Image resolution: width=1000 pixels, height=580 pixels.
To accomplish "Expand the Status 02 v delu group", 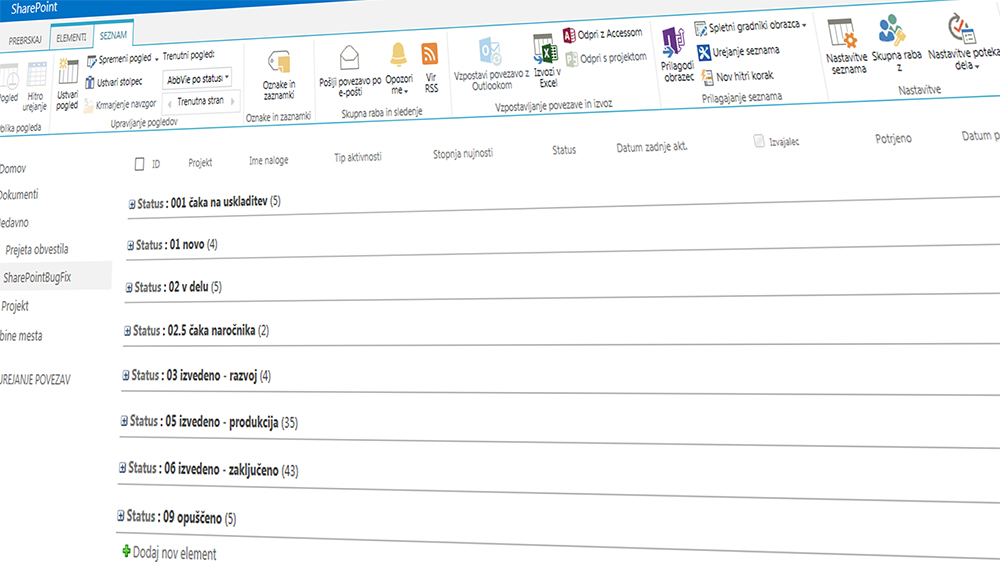I will (x=128, y=287).
